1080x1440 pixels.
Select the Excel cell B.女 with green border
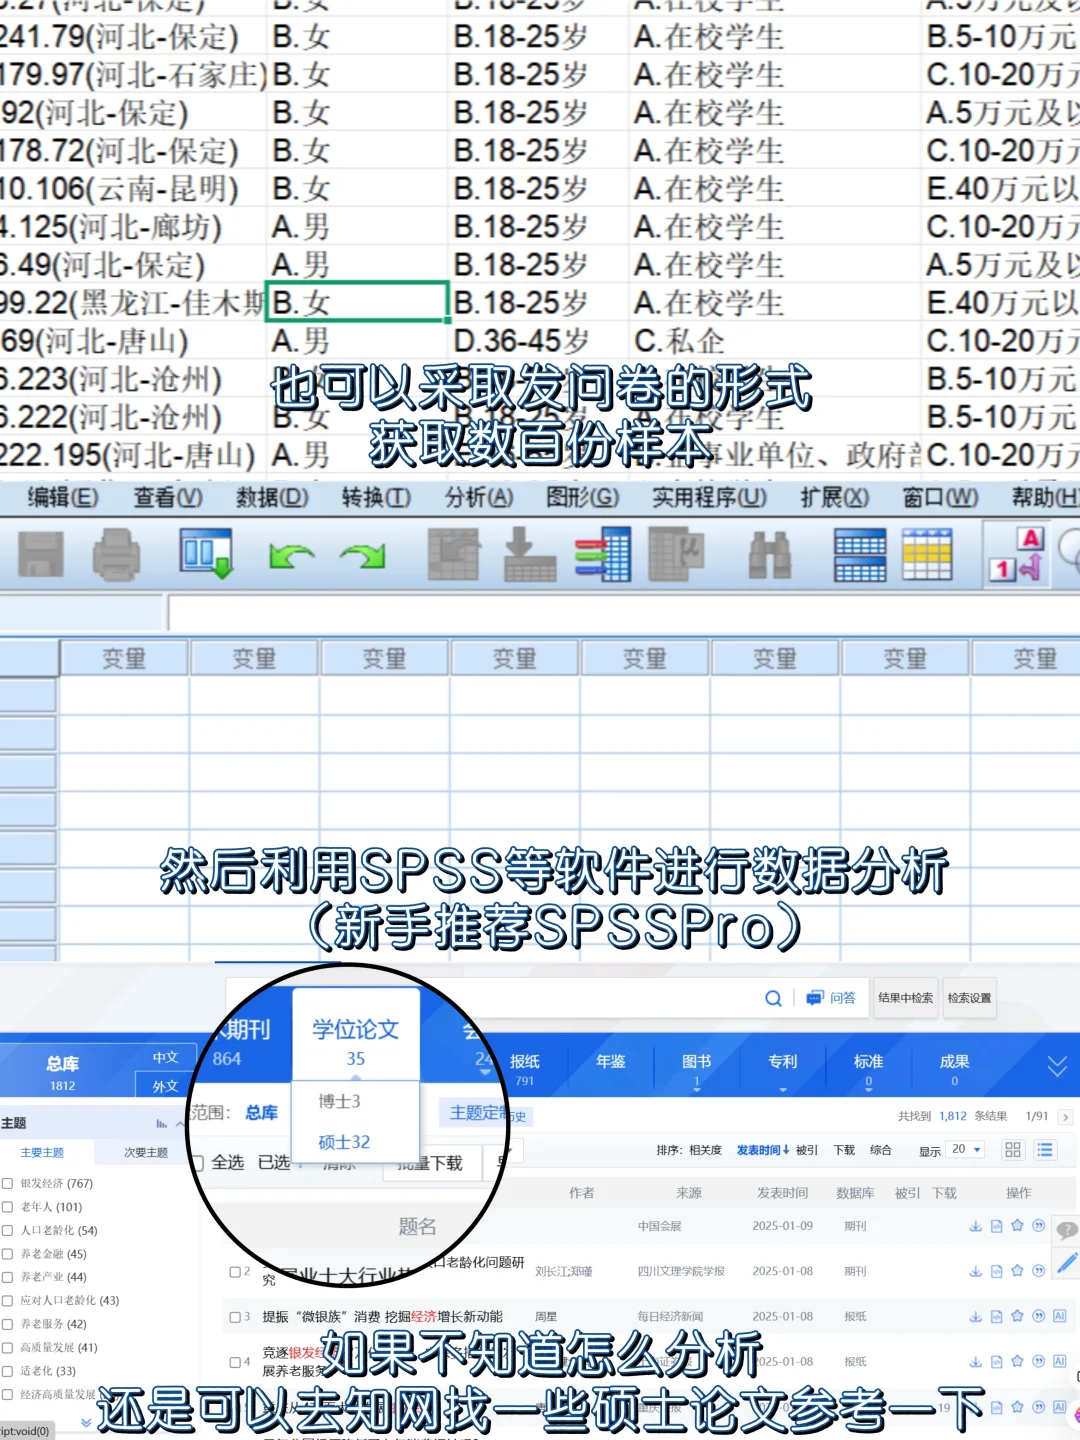(357, 302)
